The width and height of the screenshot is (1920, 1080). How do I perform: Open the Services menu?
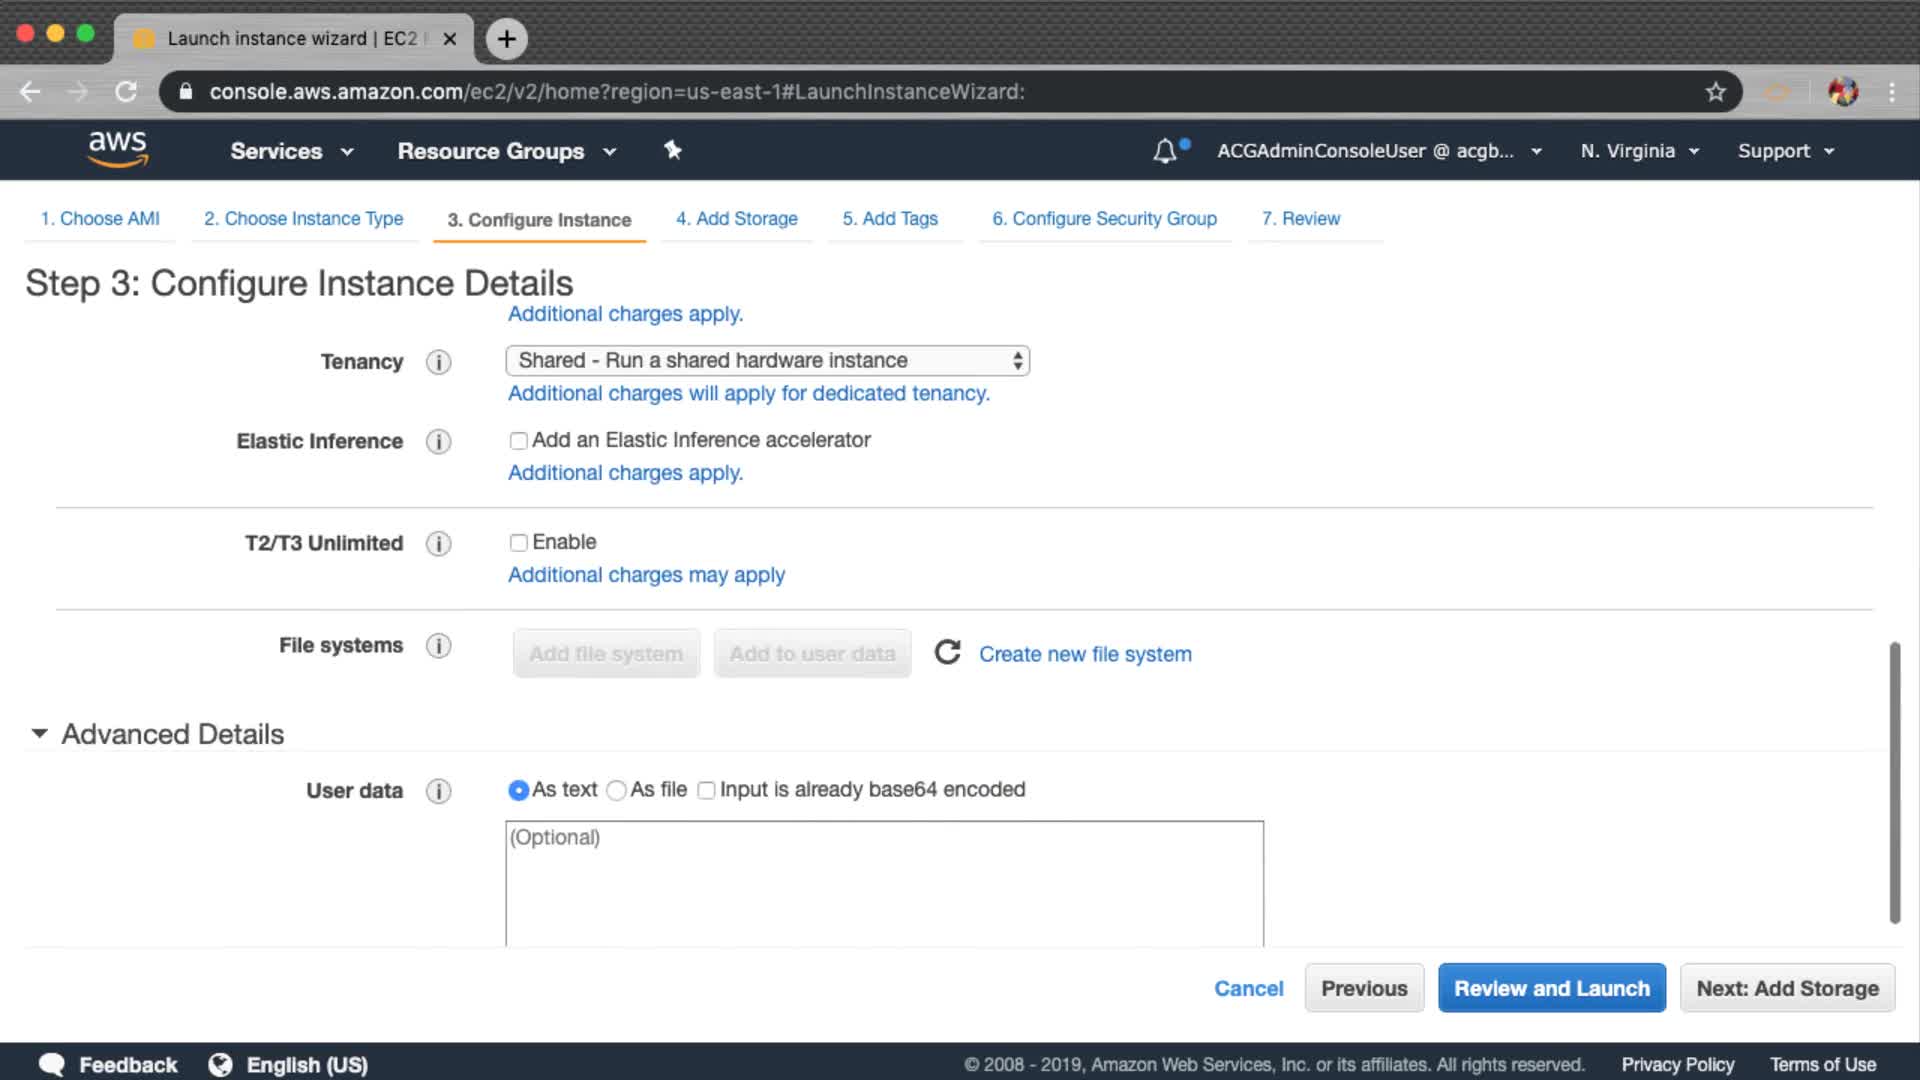(291, 151)
